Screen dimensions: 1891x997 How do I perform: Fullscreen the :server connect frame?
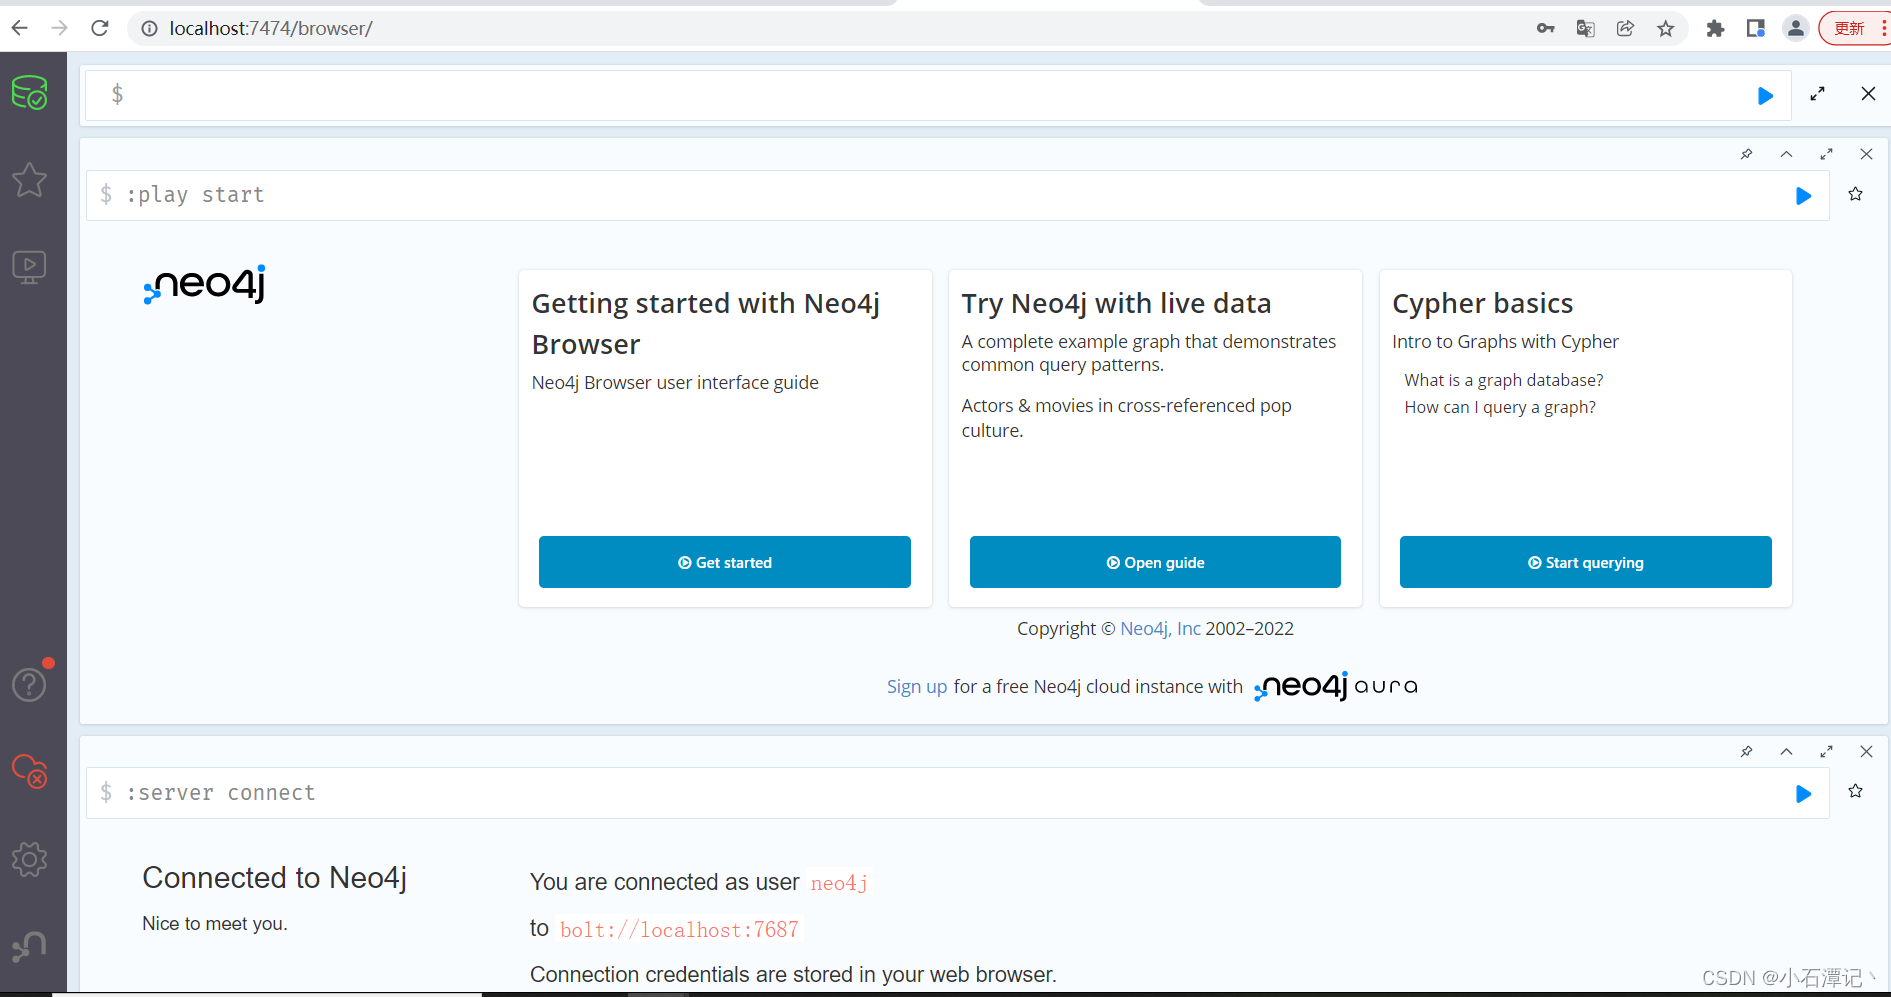pos(1826,752)
